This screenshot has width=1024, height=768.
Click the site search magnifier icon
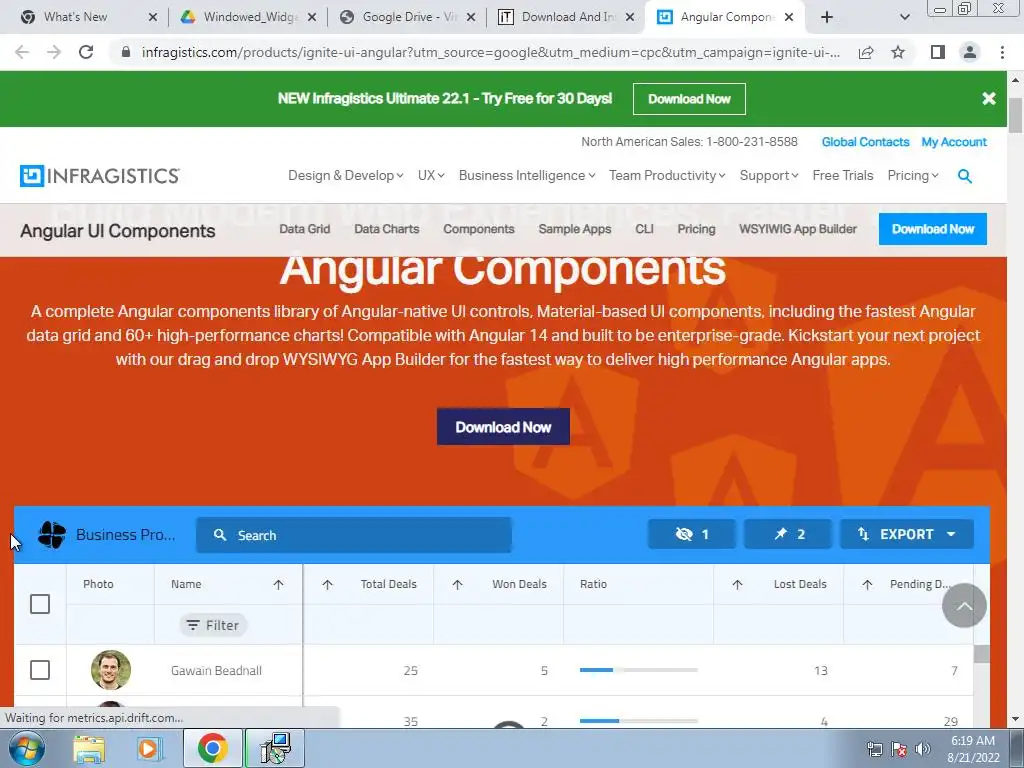coord(965,176)
